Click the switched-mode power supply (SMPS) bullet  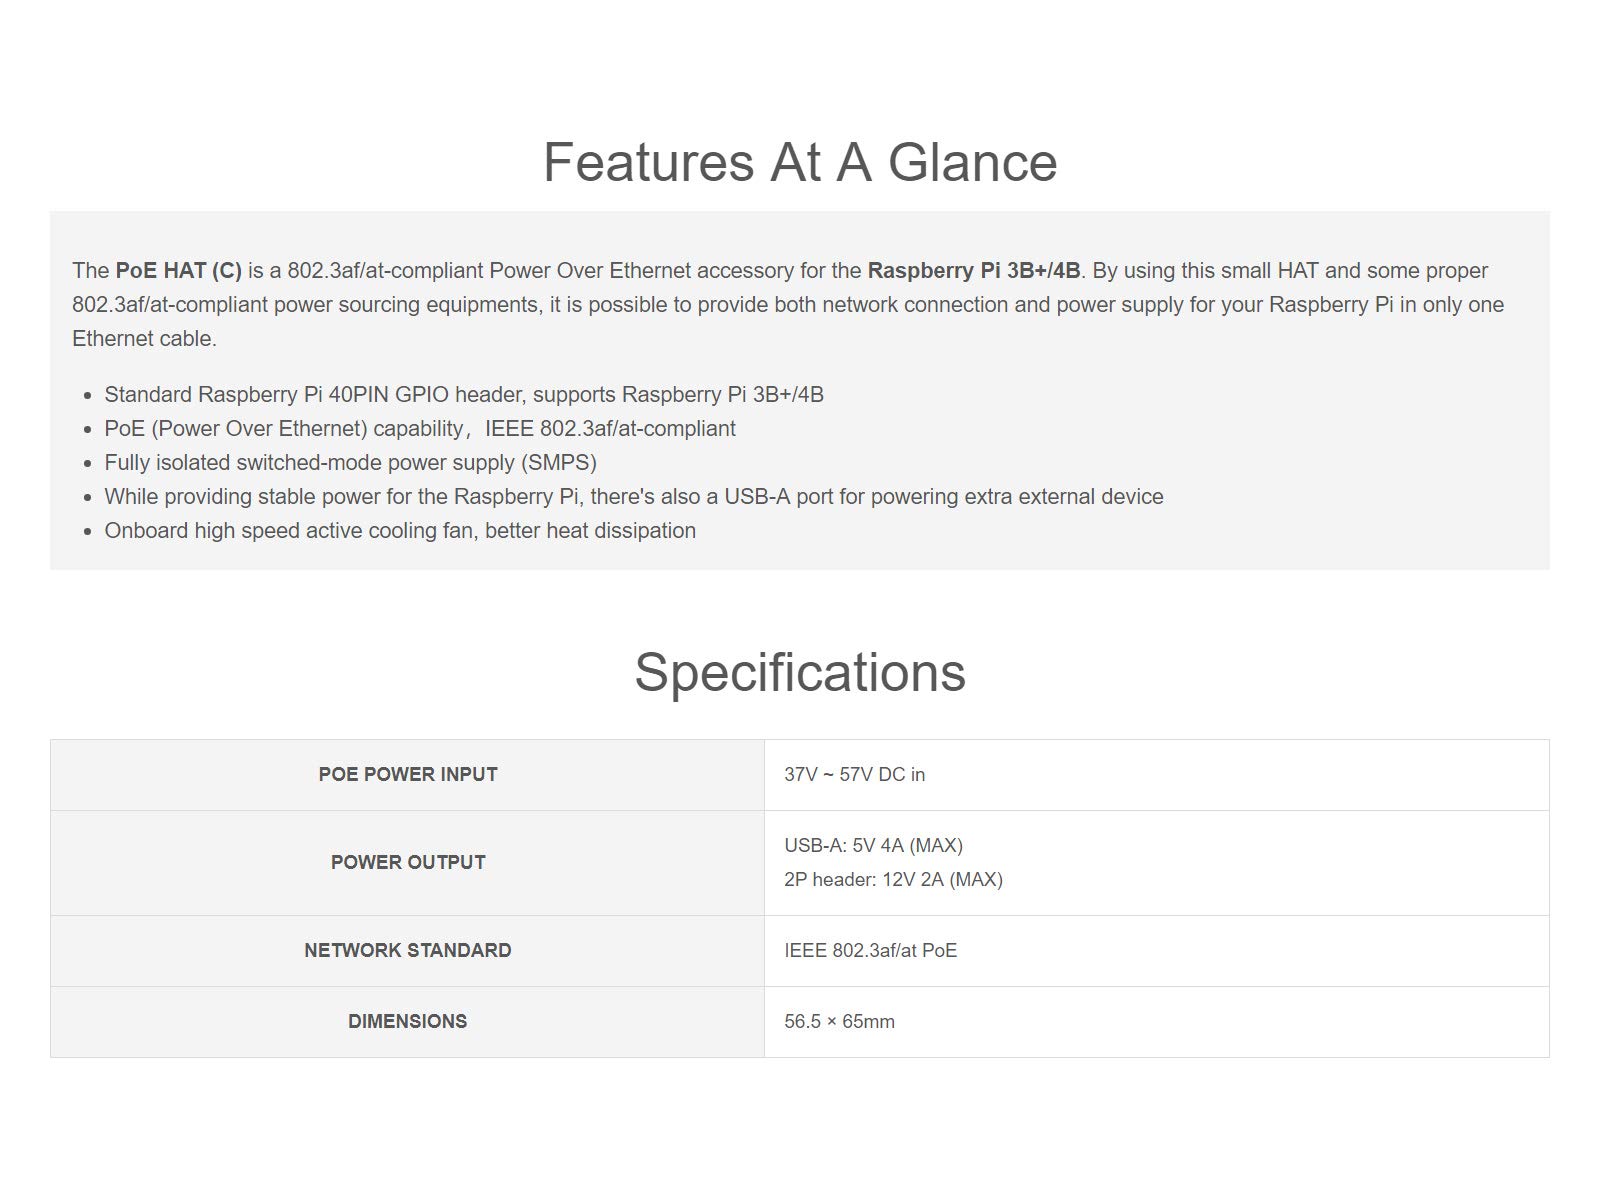point(350,463)
